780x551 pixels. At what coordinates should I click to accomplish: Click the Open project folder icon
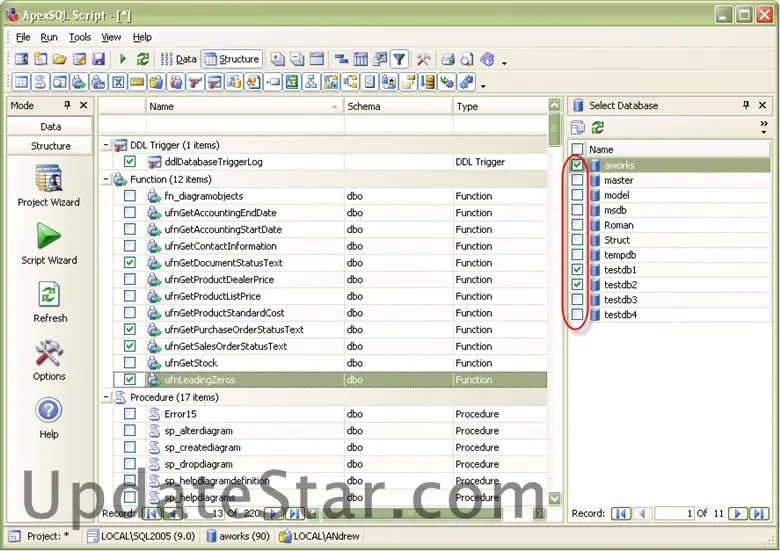60,59
